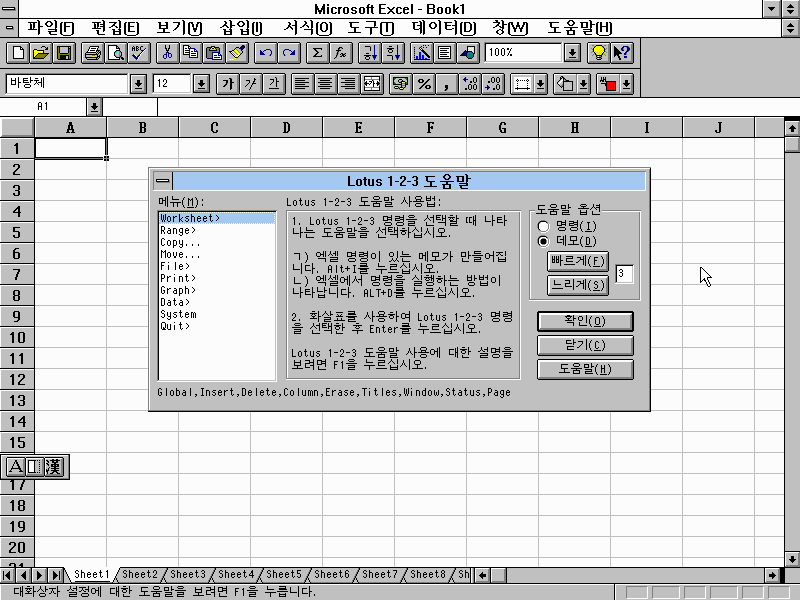The image size is (800, 600).
Task: Launch the ChartWizard icon
Action: click(x=421, y=53)
